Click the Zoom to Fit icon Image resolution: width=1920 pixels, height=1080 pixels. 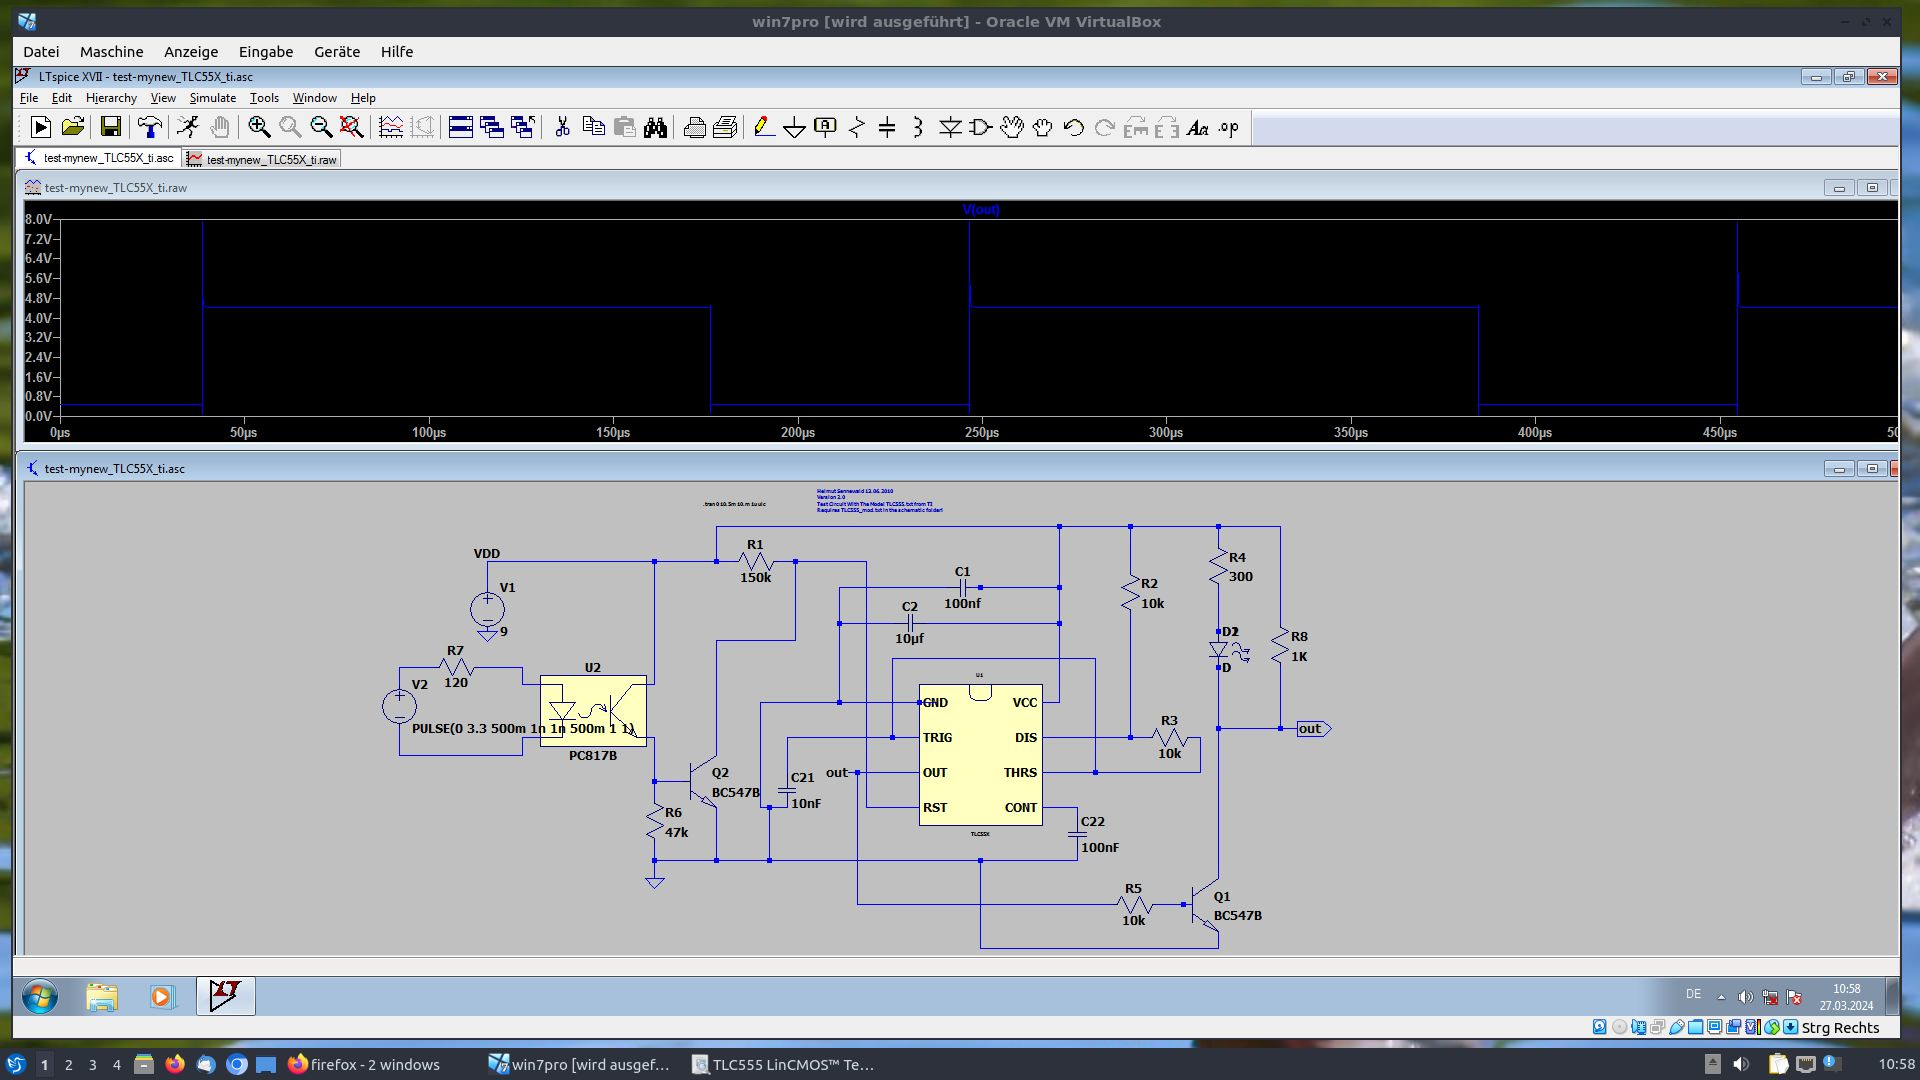coord(351,127)
